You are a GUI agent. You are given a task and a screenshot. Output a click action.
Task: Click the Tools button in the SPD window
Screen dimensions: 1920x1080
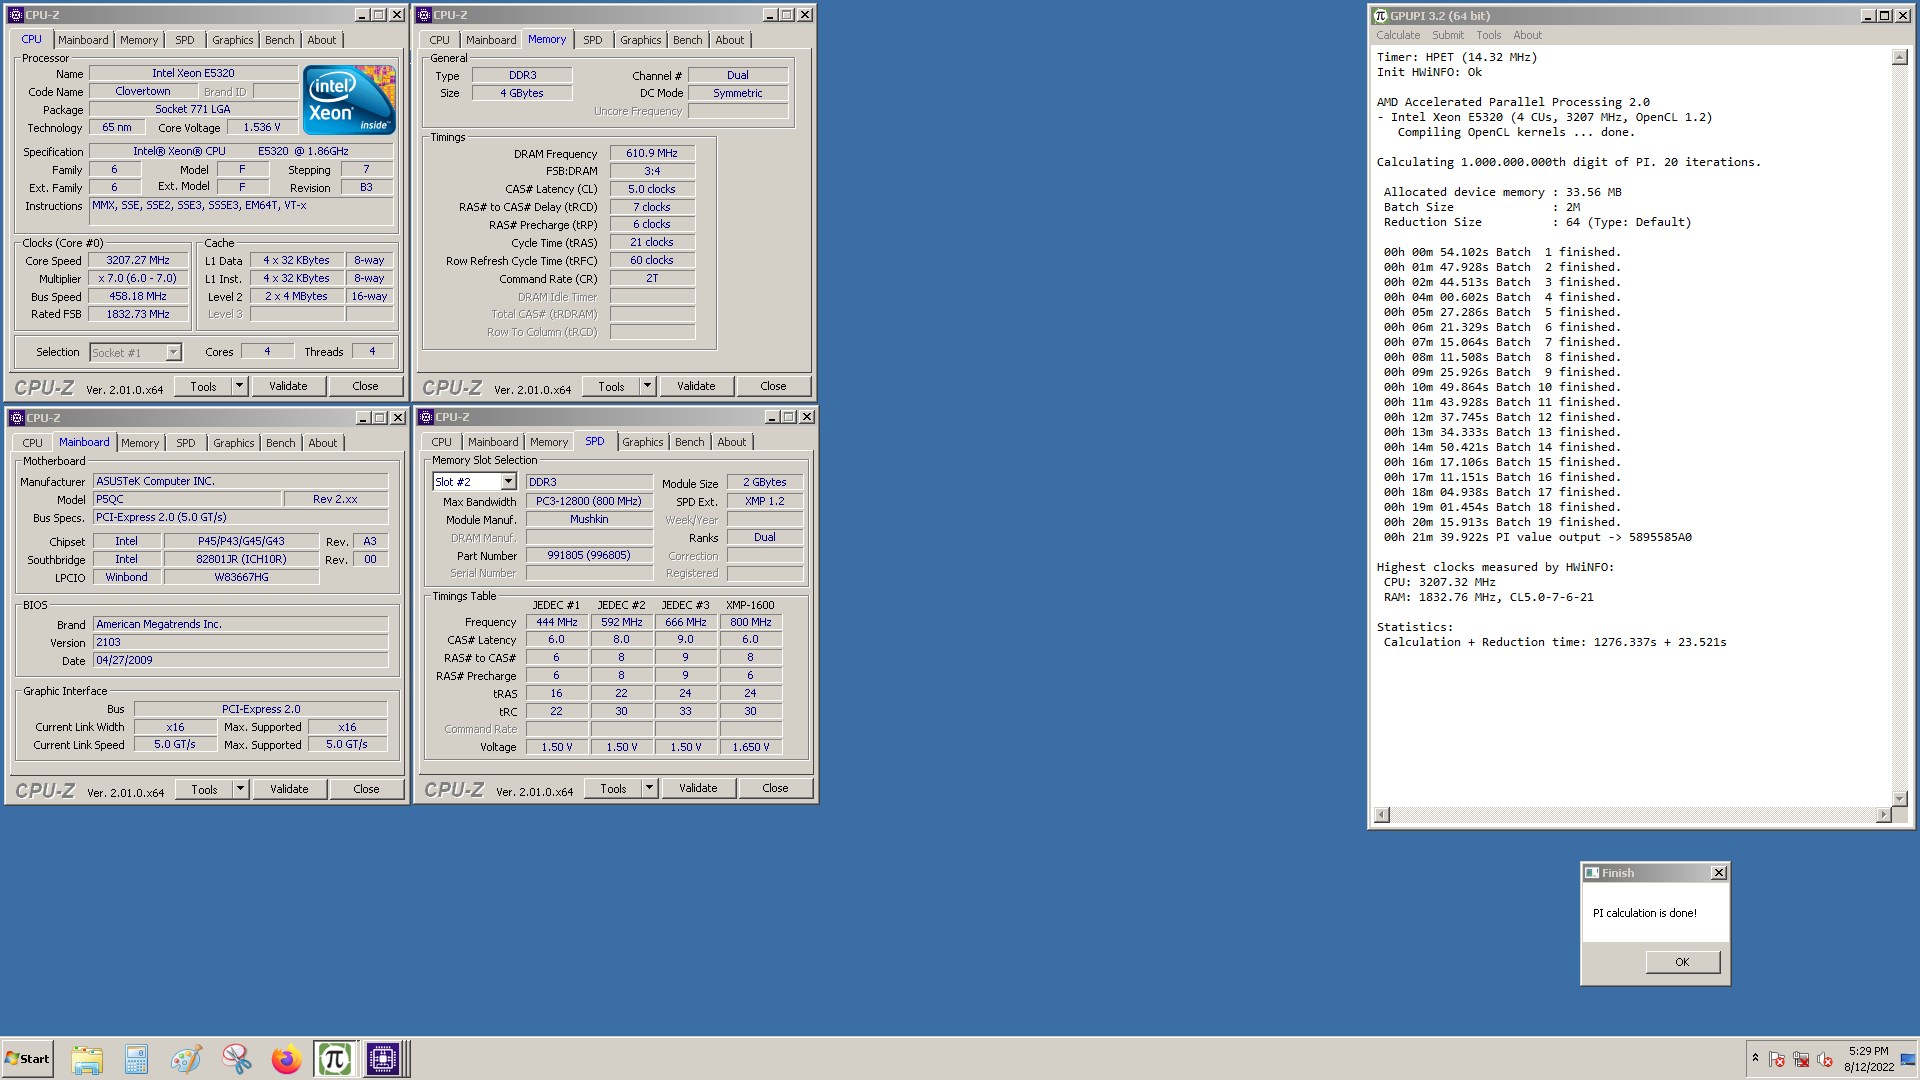(x=613, y=788)
